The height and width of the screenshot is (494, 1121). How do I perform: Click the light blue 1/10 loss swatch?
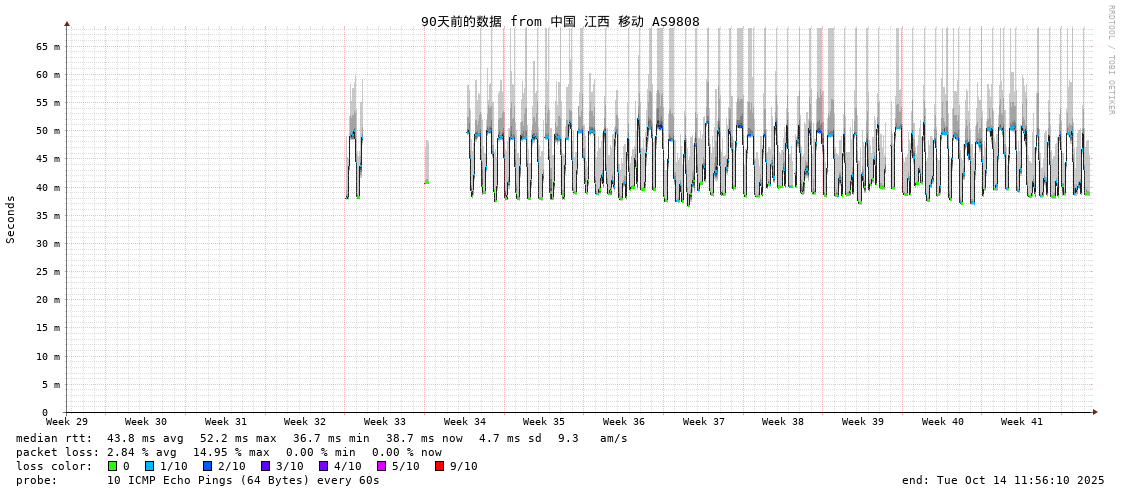coord(149,466)
